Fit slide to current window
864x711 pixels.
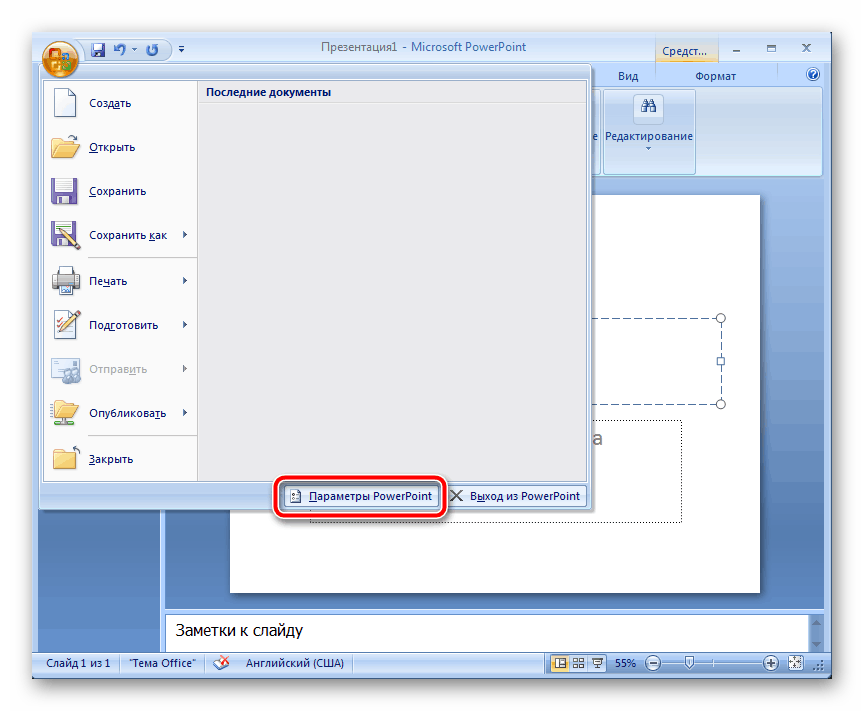(796, 662)
